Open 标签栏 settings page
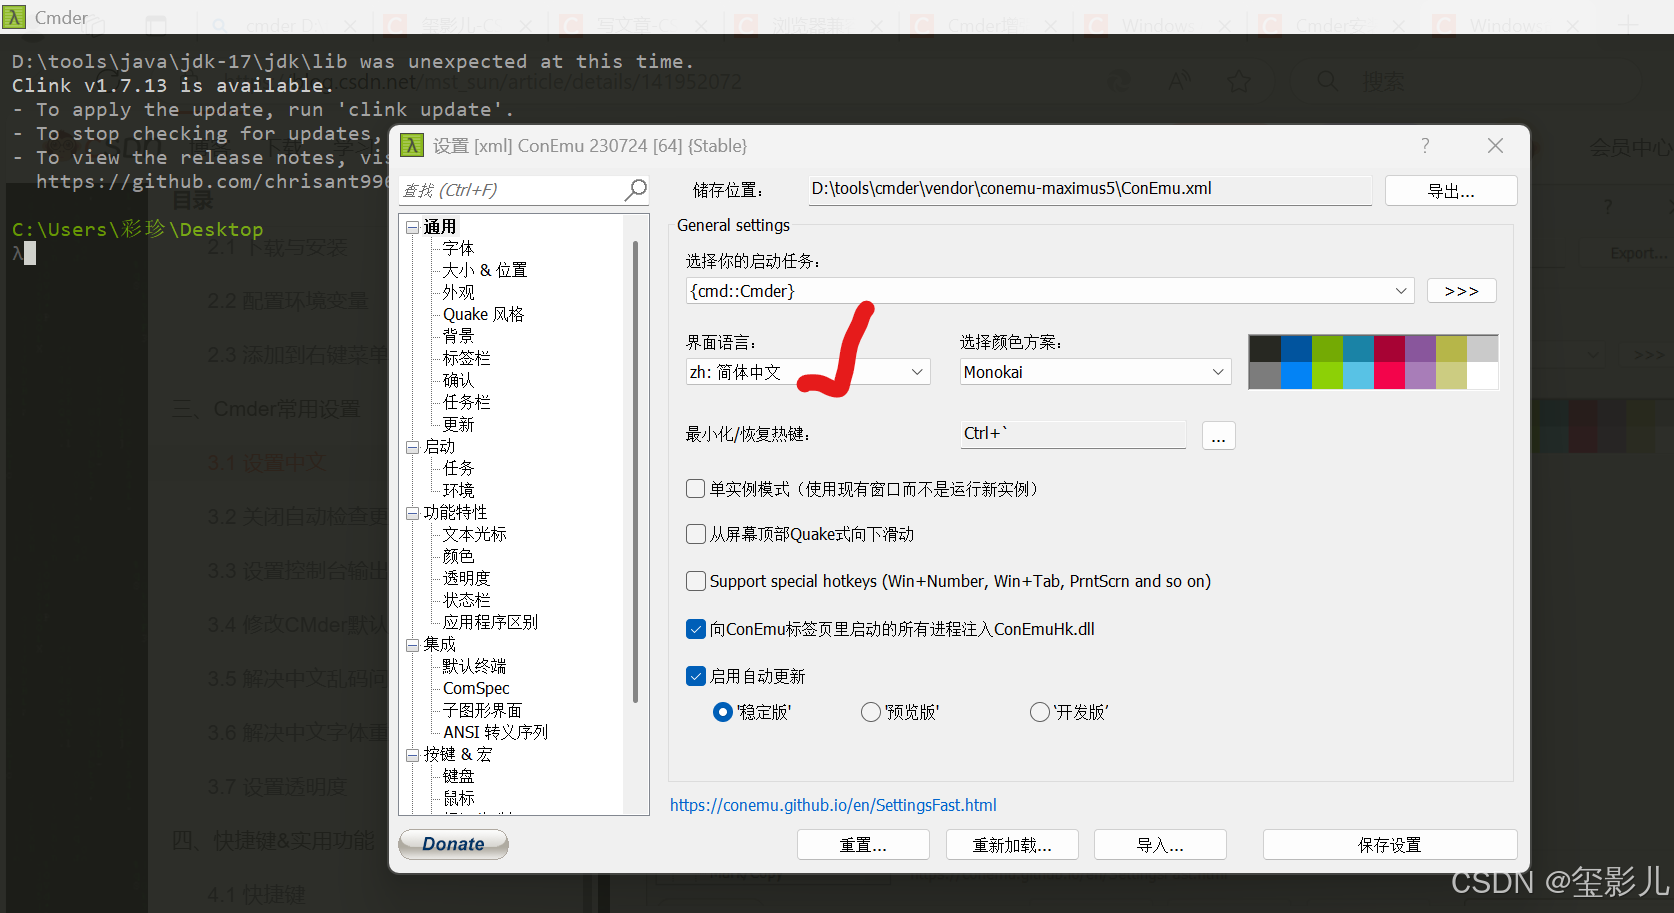The height and width of the screenshot is (913, 1674). 467,358
